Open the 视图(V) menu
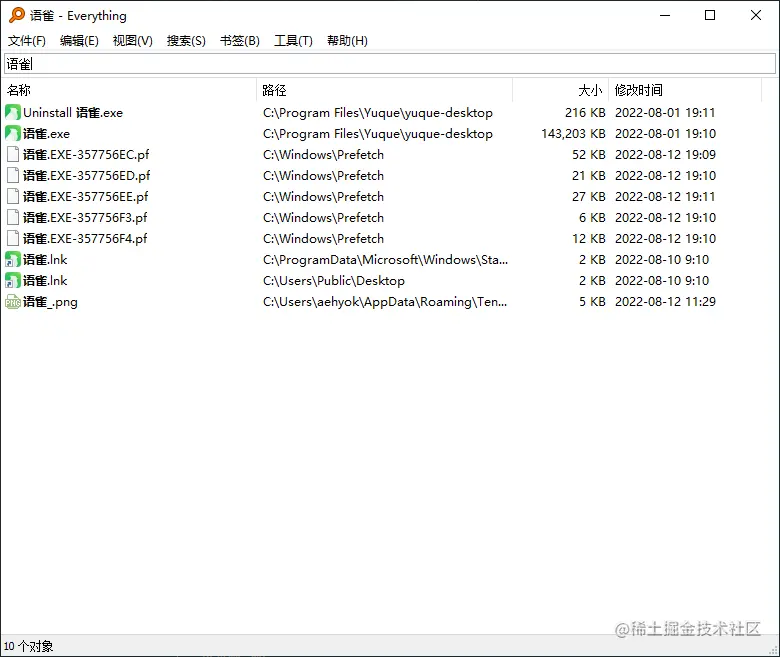Screen dimensions: 780x657 tap(133, 41)
